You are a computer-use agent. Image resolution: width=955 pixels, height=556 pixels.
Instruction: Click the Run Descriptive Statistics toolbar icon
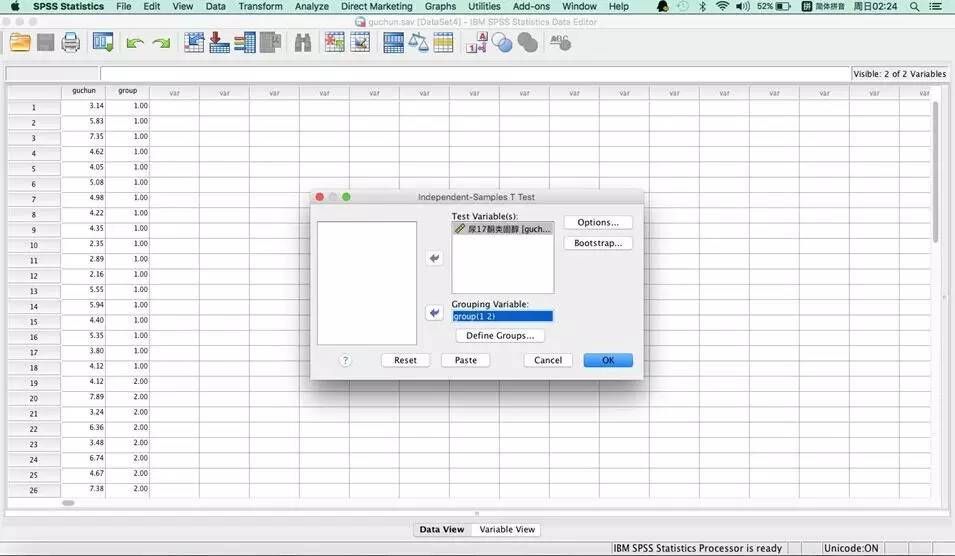click(x=270, y=43)
